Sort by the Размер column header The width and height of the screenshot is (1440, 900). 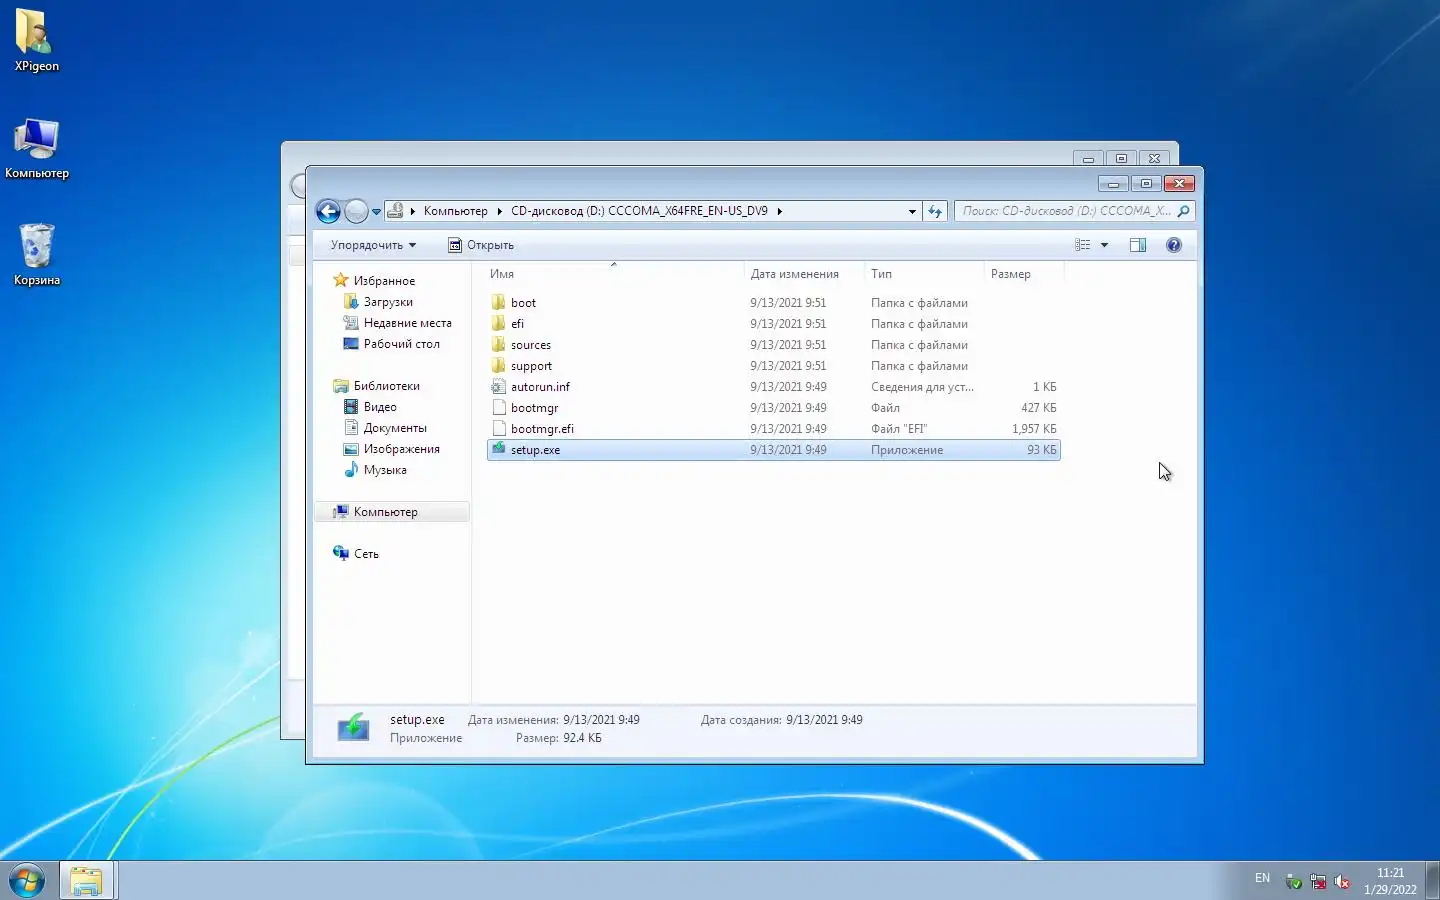coord(1024,274)
